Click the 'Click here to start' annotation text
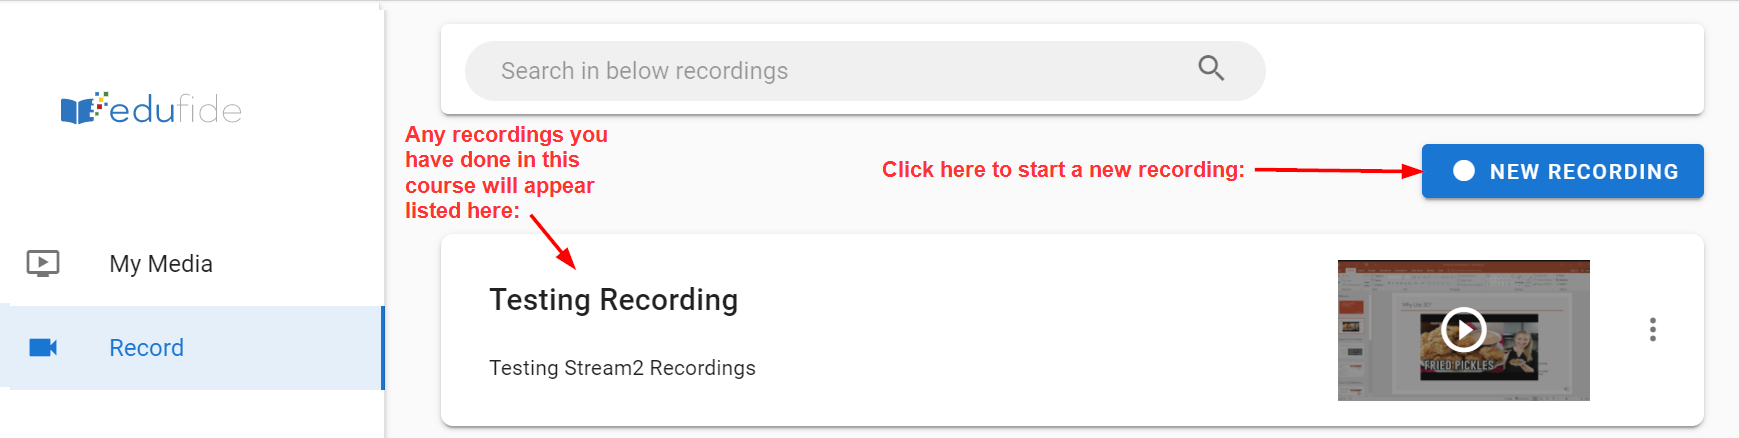This screenshot has height=438, width=1739. pos(1062,170)
